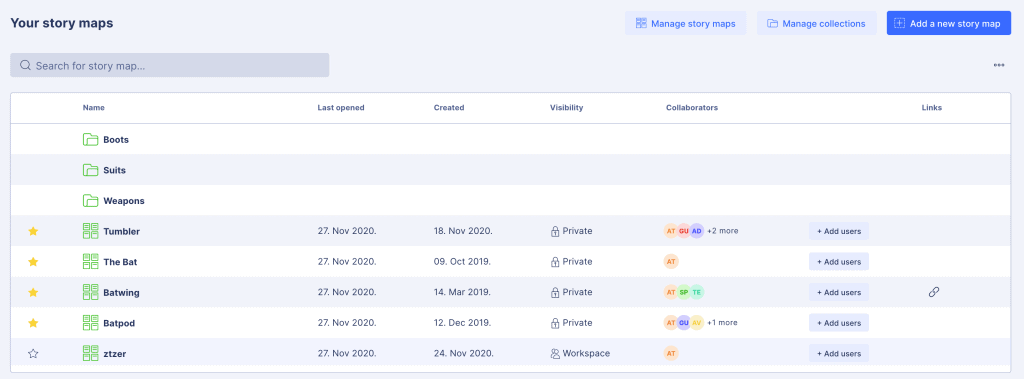
Task: Expand '+1 more' collaborators on Batpod
Action: coord(722,323)
